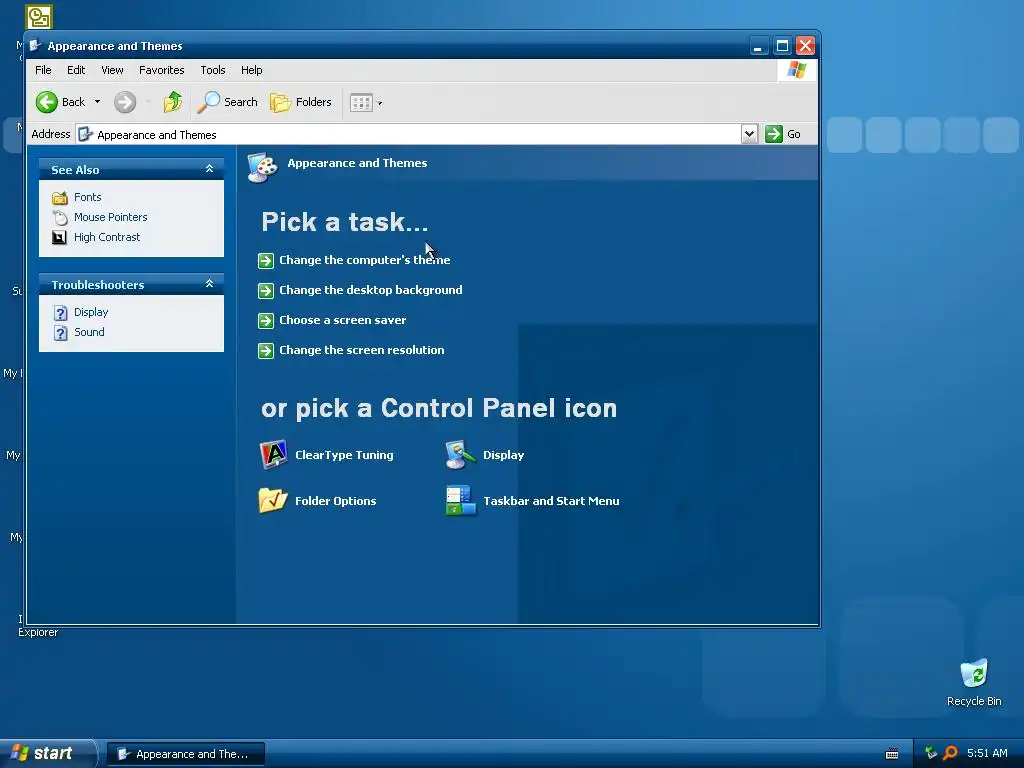Click the Start button
1024x768 pixels.
(x=47, y=754)
